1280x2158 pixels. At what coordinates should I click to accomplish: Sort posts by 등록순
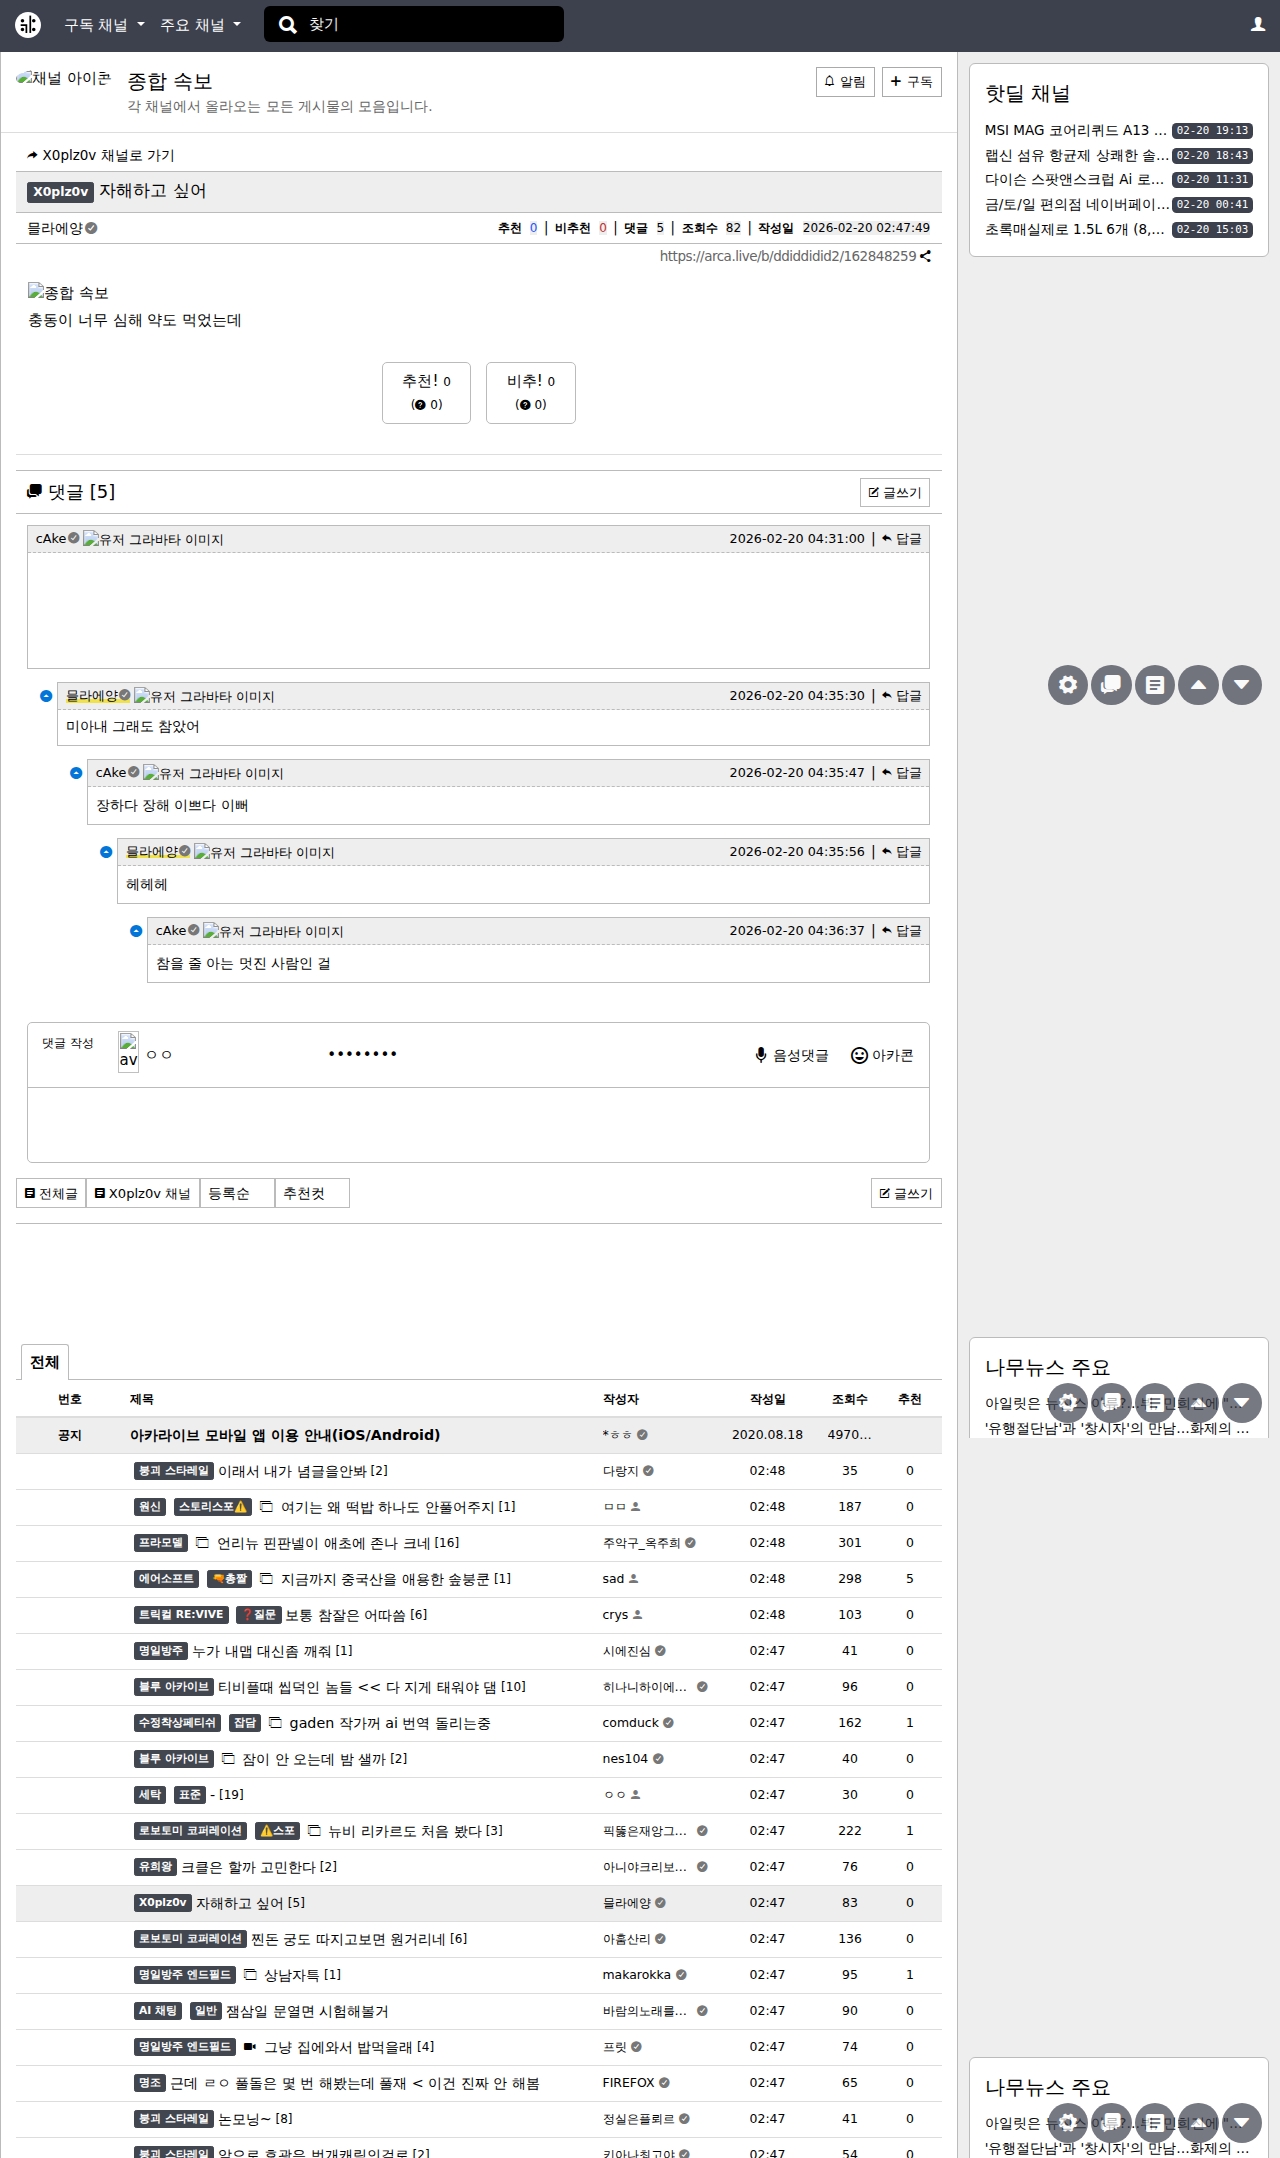tap(237, 1193)
